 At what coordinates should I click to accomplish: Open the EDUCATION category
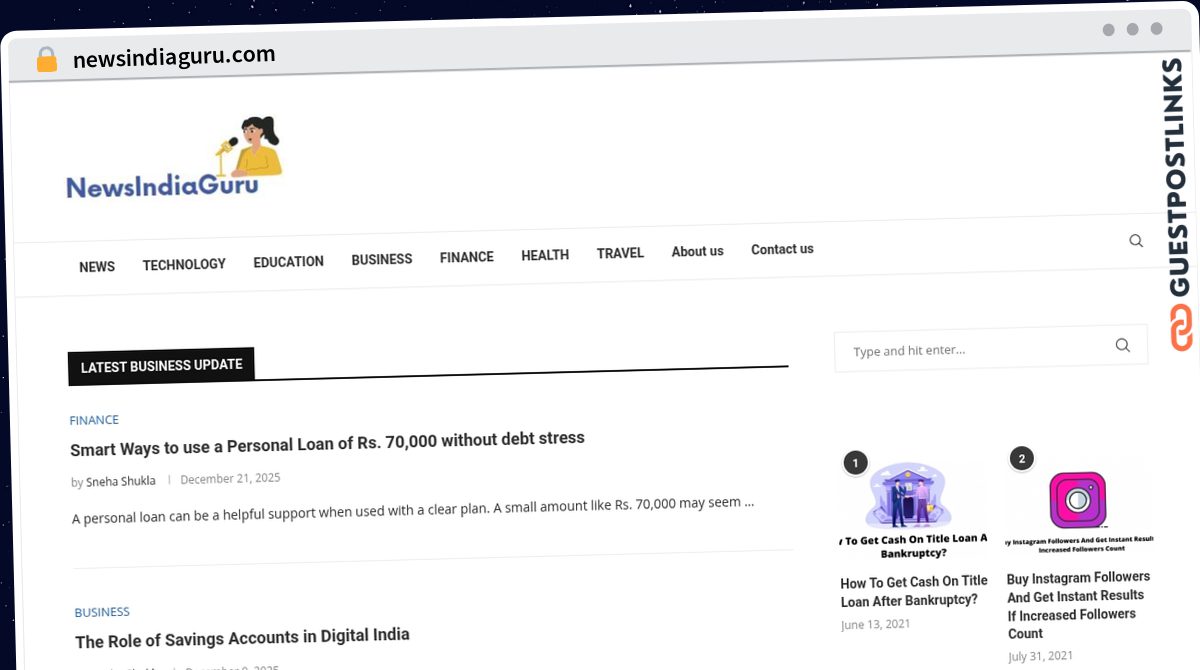pos(288,262)
